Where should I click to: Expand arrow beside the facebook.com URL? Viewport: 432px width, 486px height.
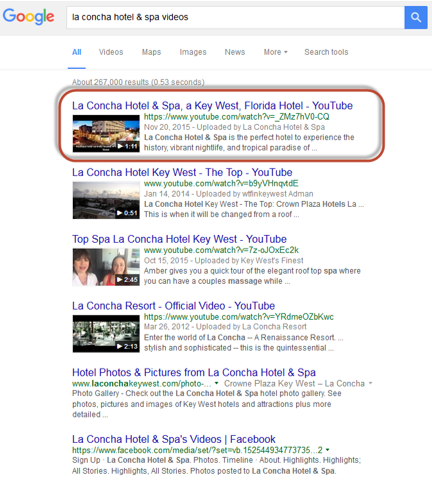[x=328, y=450]
